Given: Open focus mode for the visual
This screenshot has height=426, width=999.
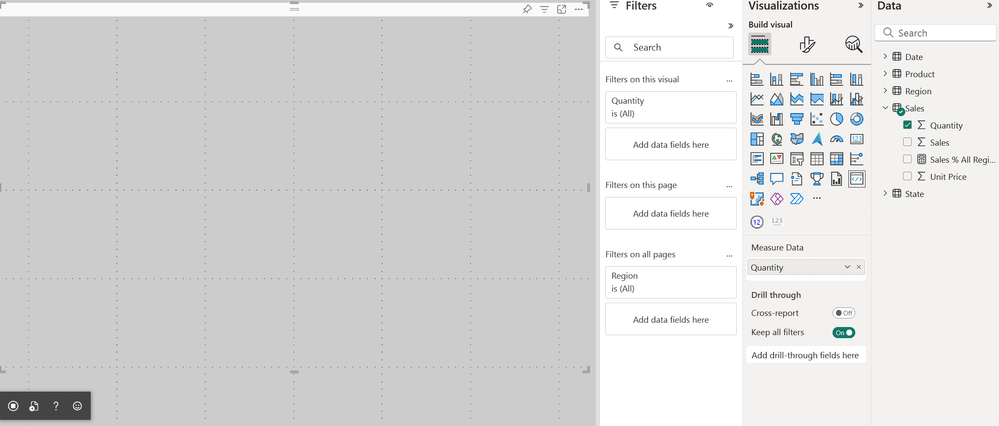Looking at the screenshot, I should [561, 9].
